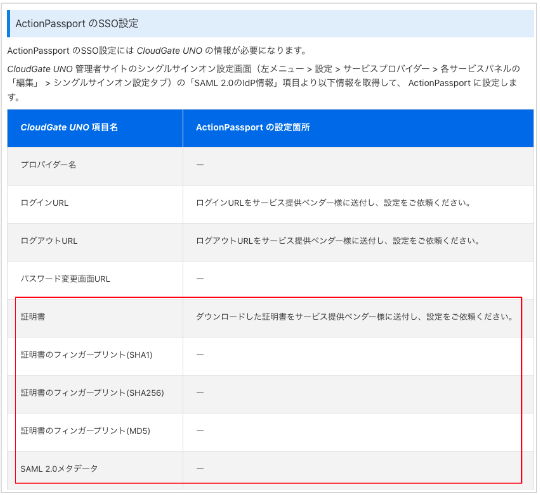Click the プロバイダー名 row label

48,165
